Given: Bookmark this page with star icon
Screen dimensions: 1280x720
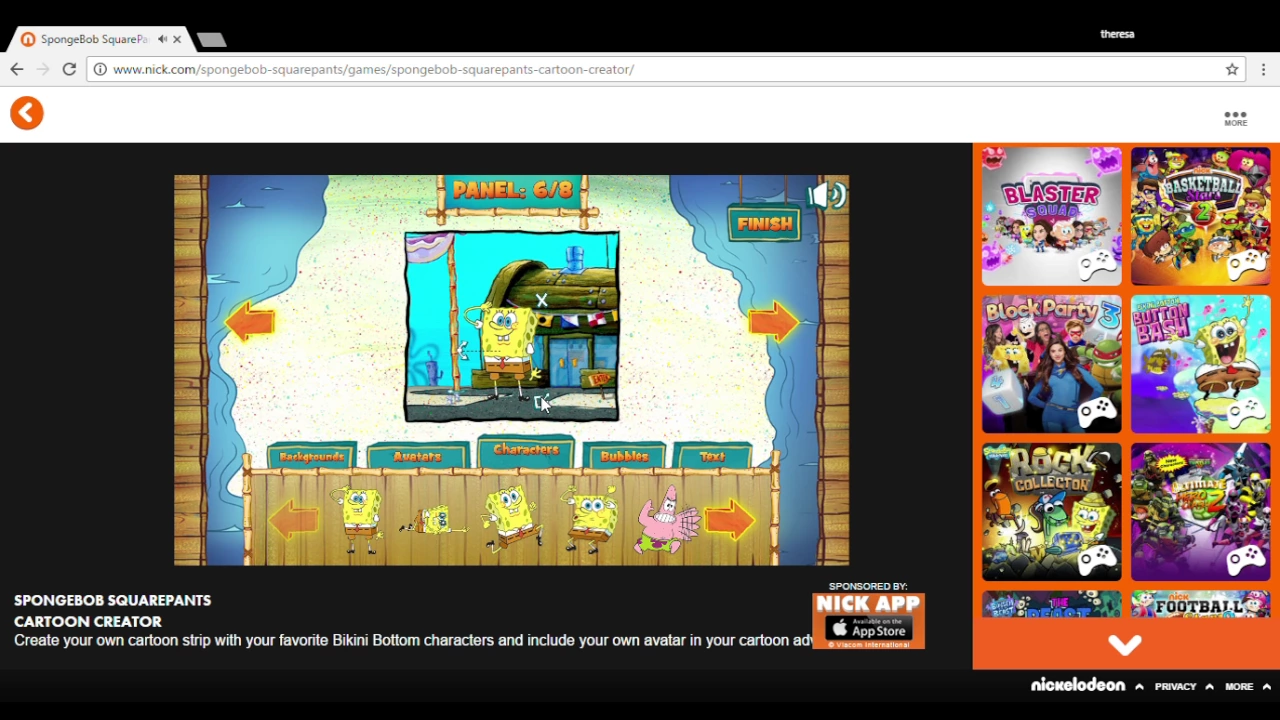Looking at the screenshot, I should pyautogui.click(x=1232, y=69).
